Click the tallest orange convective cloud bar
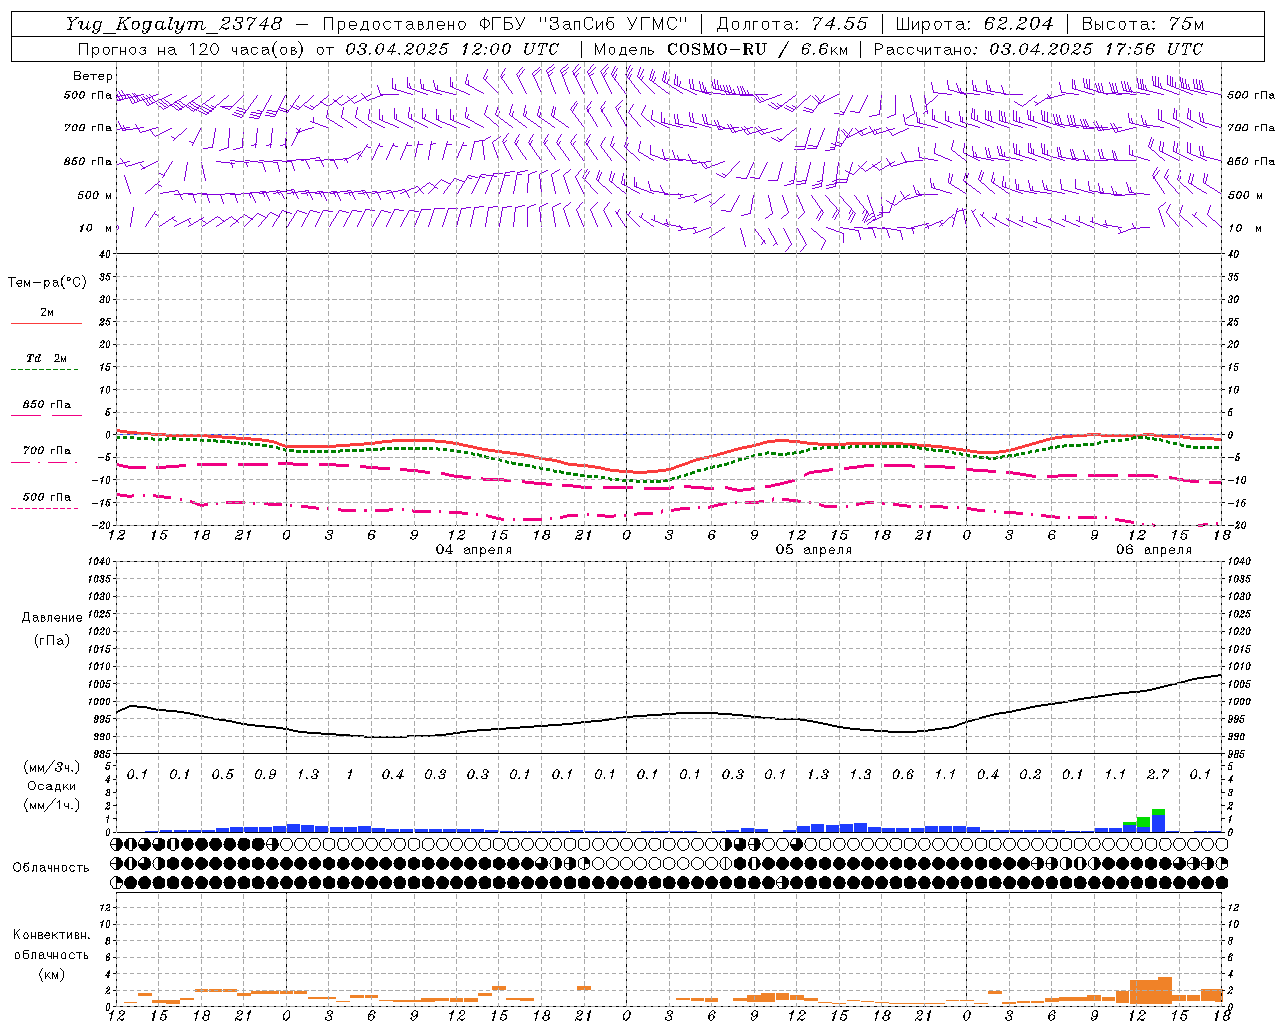This screenshot has height=1024, width=1280. coord(1165,990)
